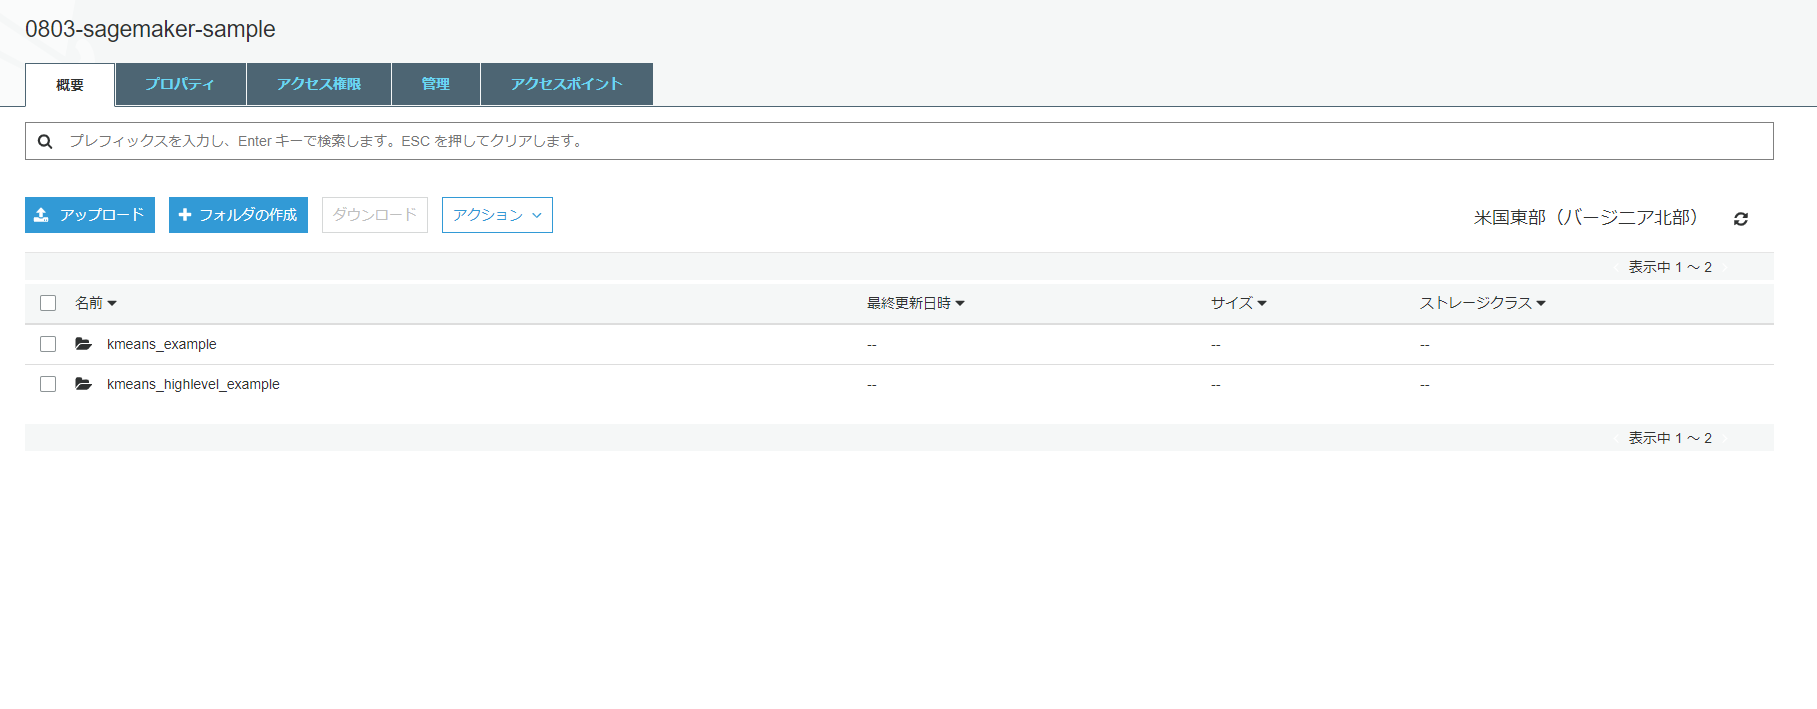Open the 管理 tab
1817x709 pixels.
(x=436, y=84)
